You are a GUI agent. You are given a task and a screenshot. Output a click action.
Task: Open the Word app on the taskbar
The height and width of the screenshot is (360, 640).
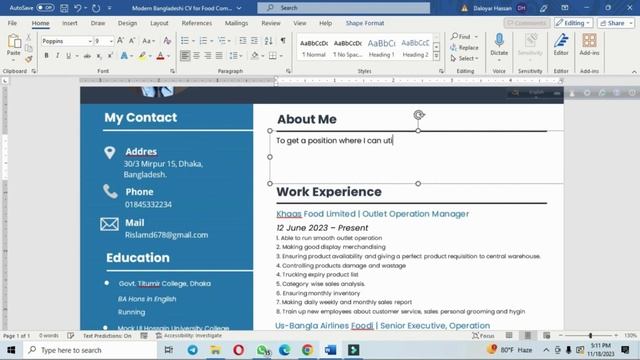coord(330,350)
